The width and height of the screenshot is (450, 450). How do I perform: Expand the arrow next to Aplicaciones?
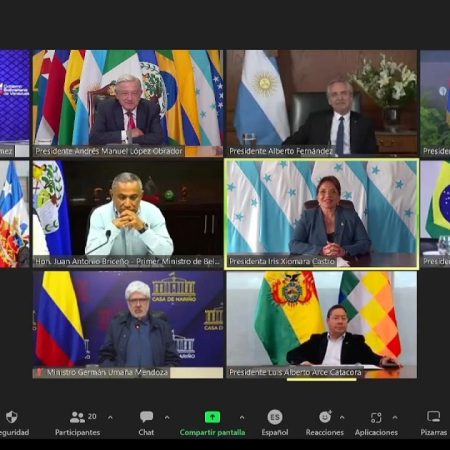coord(395,417)
